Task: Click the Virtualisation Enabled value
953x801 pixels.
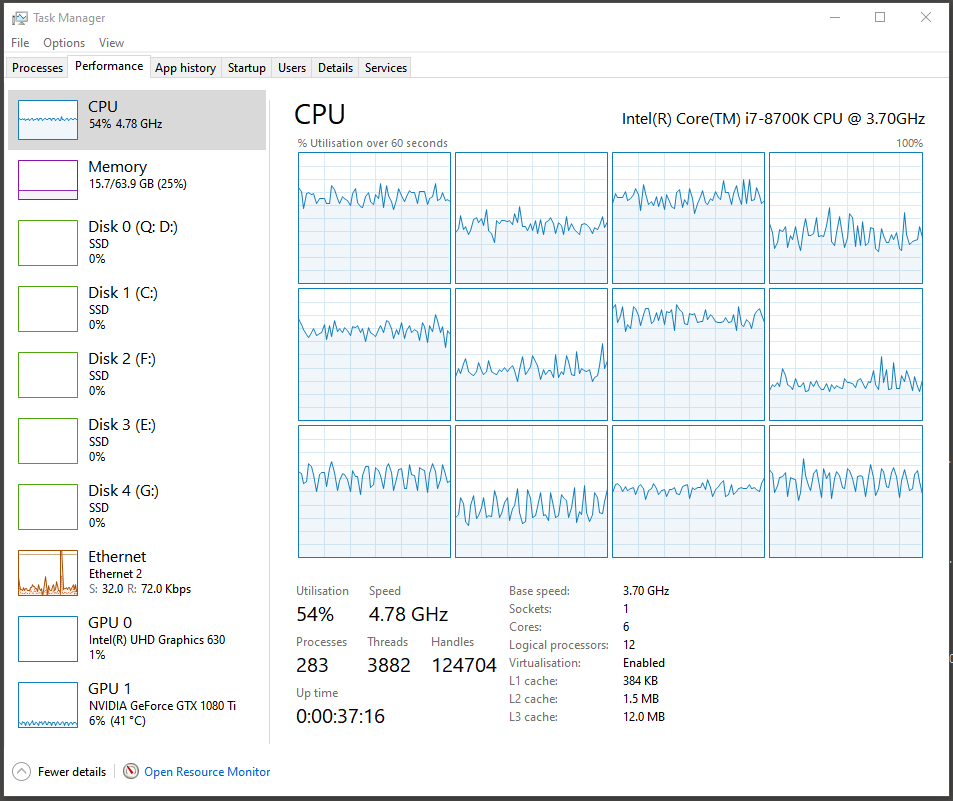Action: (644, 663)
